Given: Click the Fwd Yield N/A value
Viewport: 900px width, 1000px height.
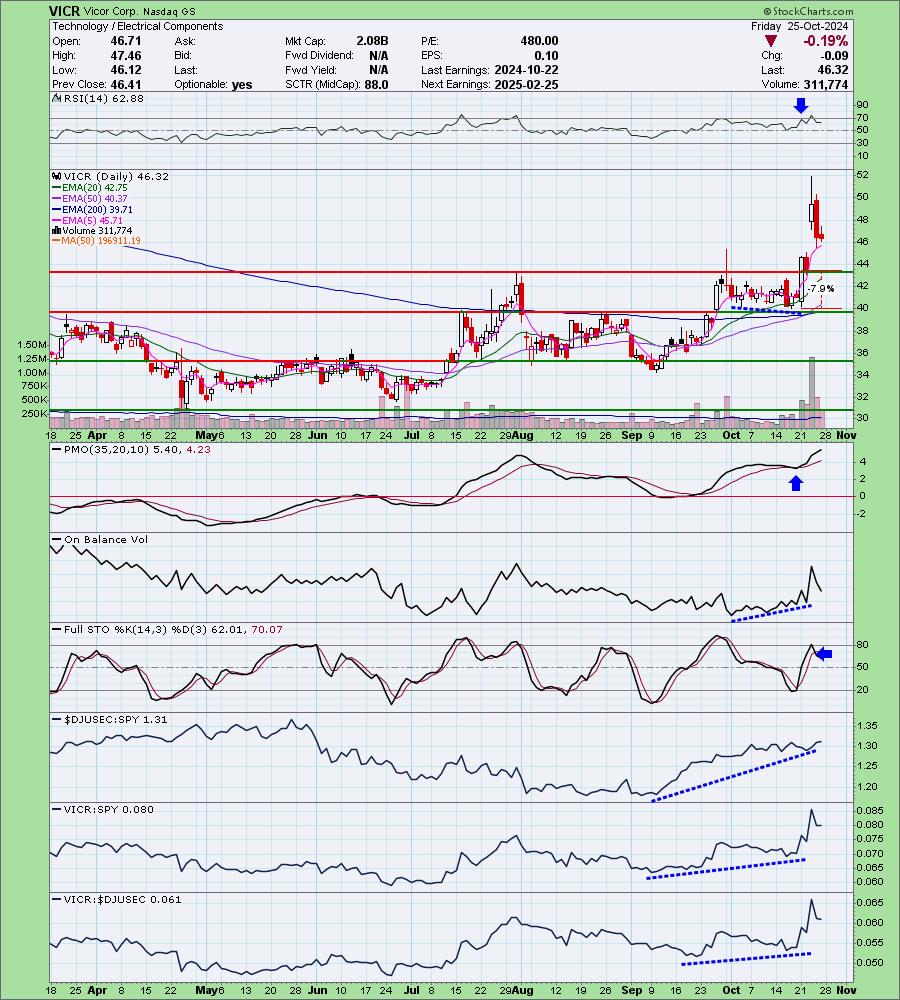Looking at the screenshot, I should [x=378, y=70].
